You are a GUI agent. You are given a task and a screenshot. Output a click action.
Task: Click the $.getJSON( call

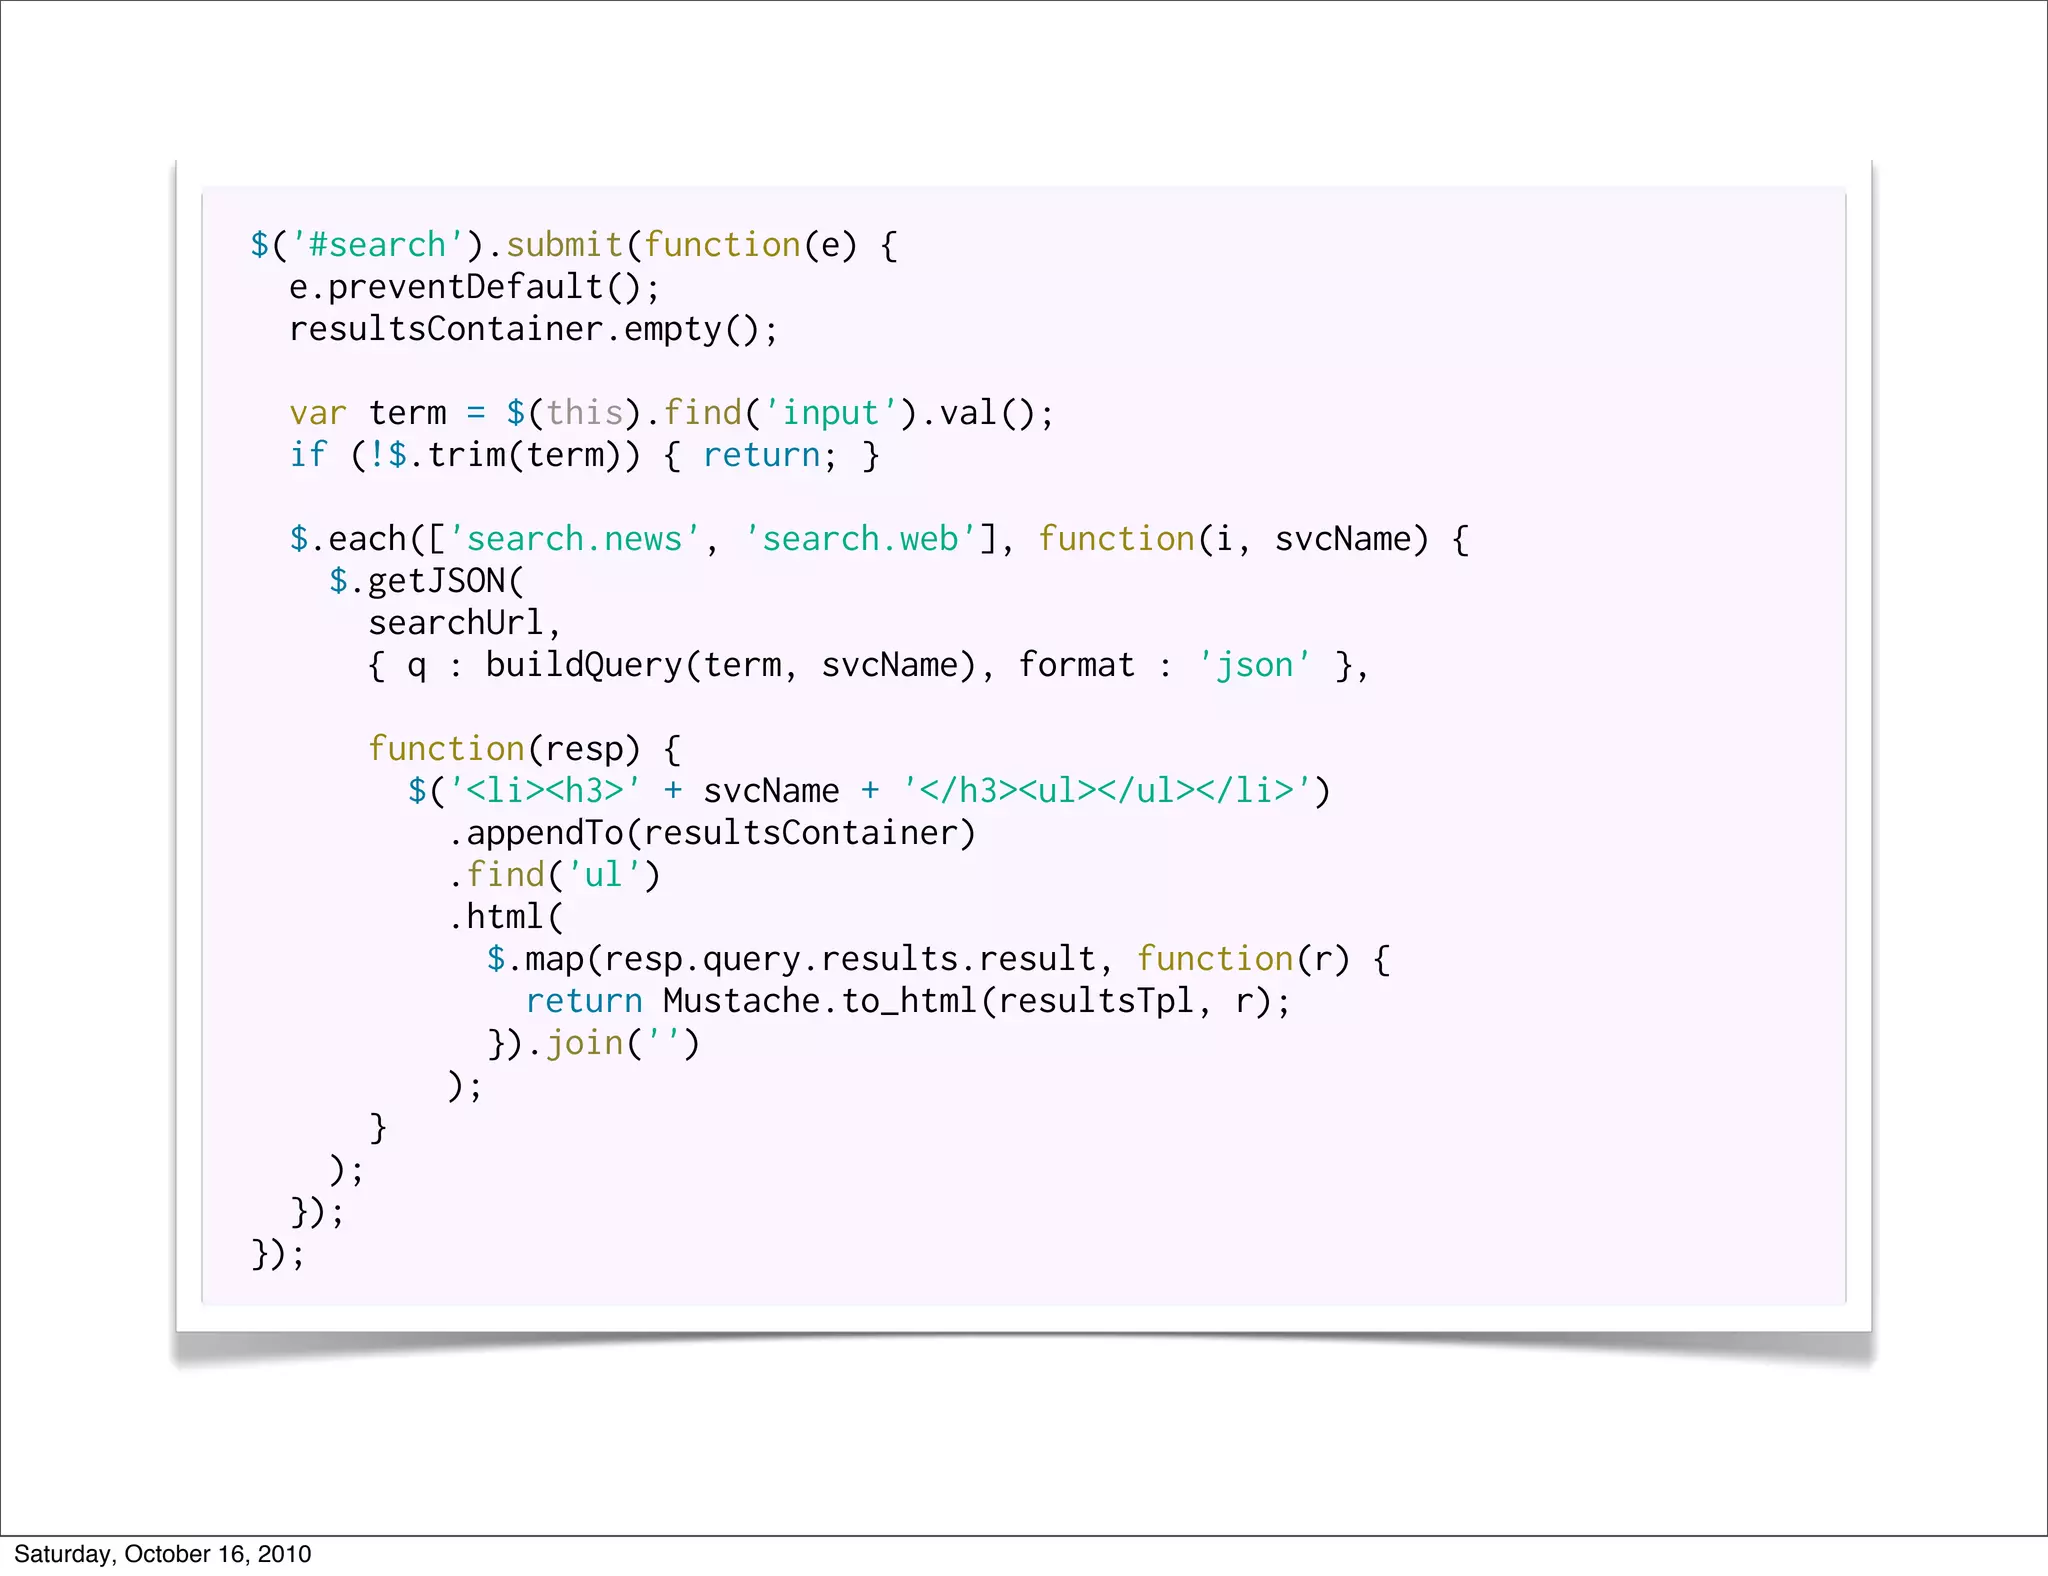[427, 581]
